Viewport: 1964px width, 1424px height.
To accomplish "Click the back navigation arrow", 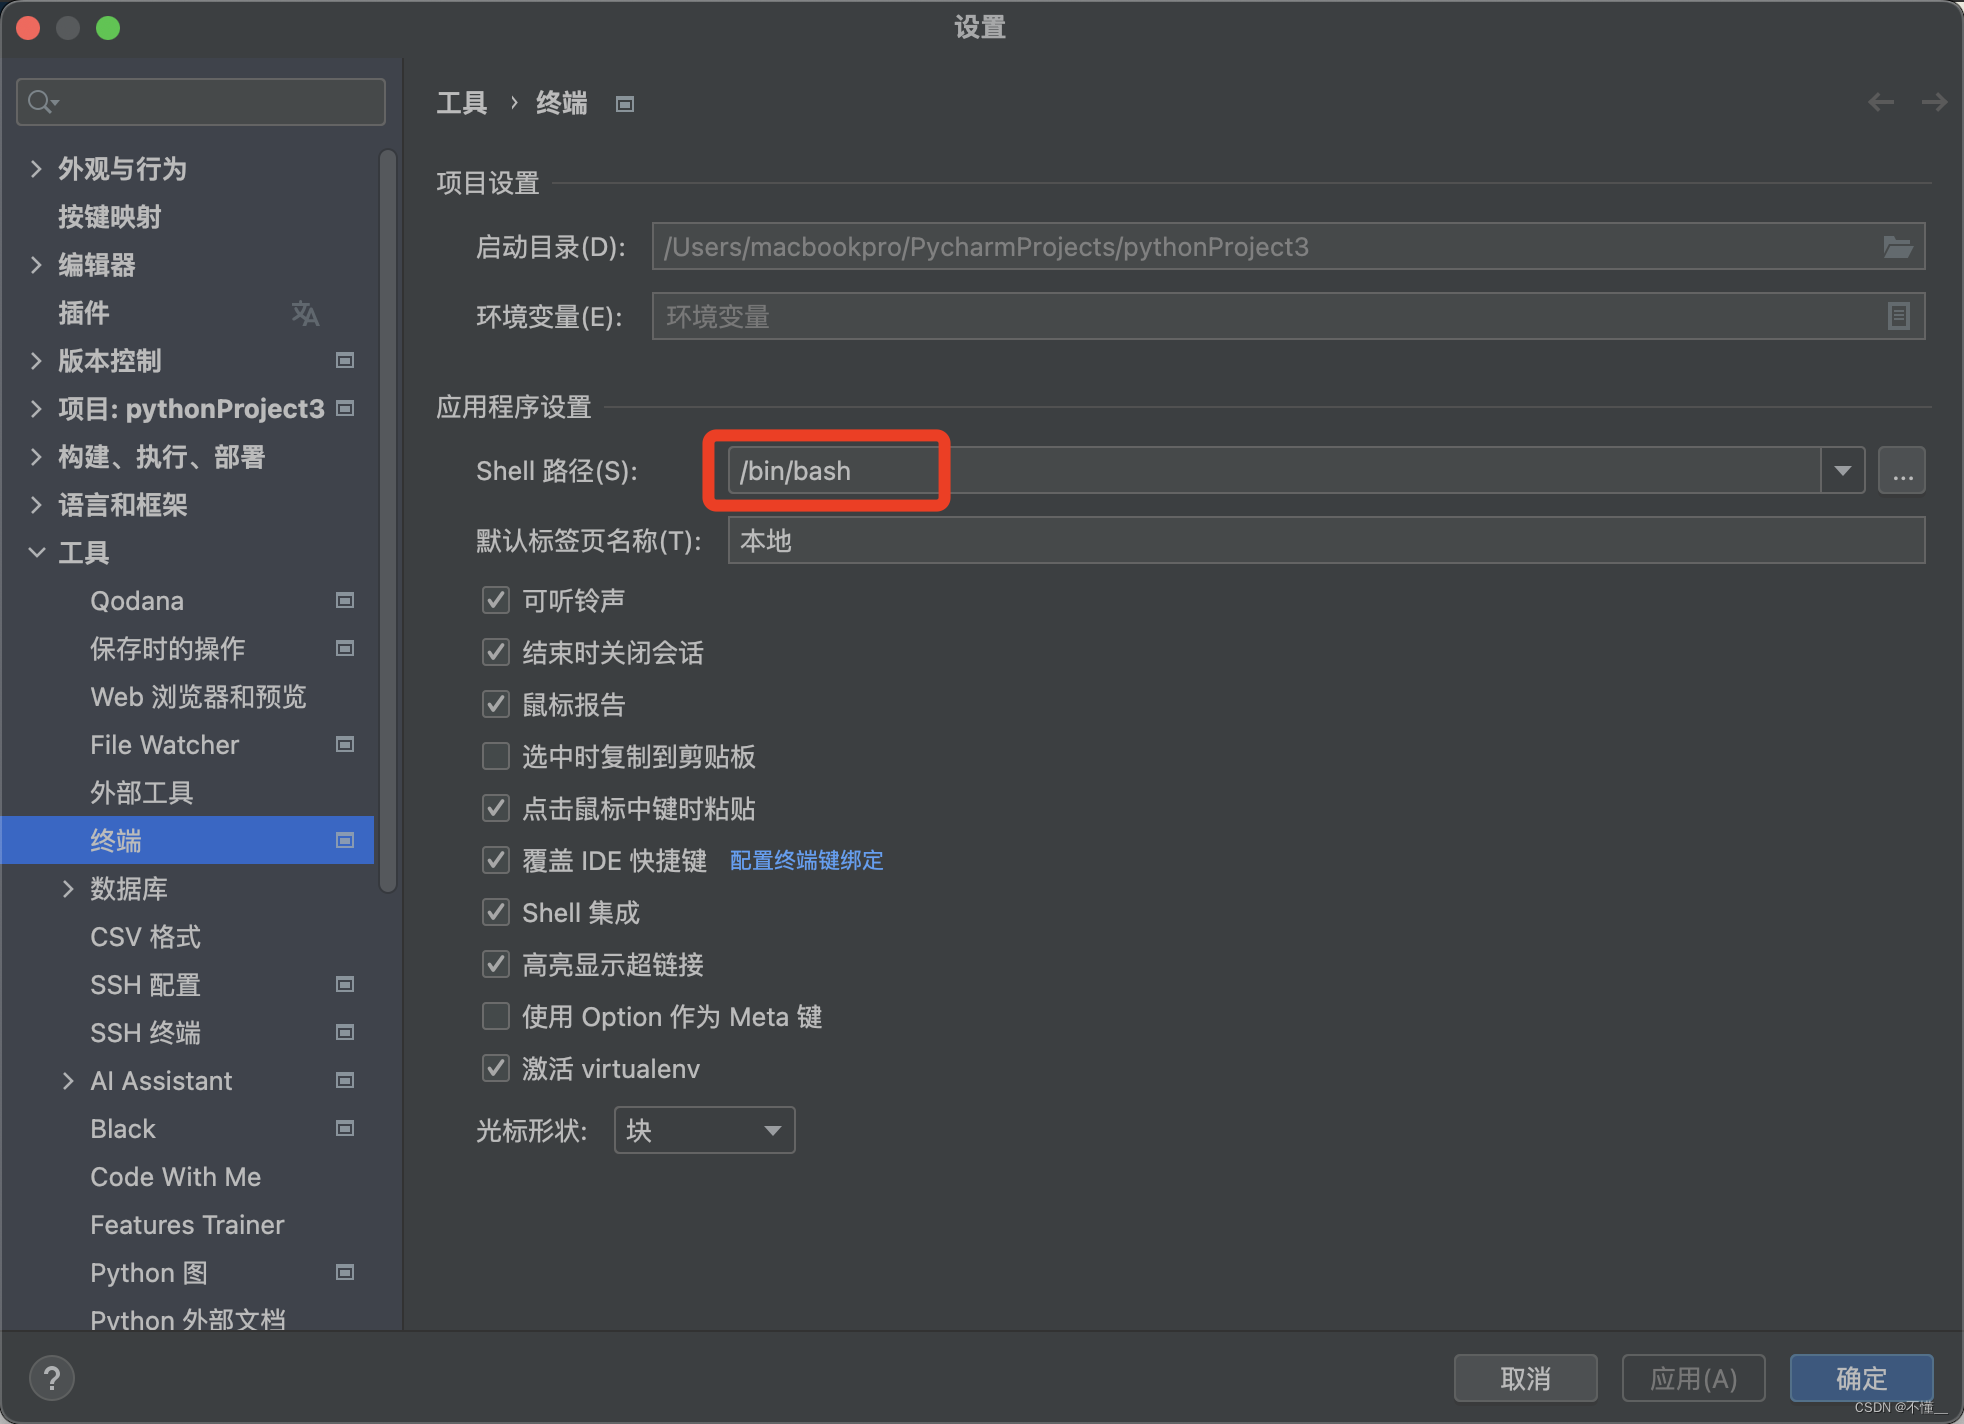I will point(1880,102).
